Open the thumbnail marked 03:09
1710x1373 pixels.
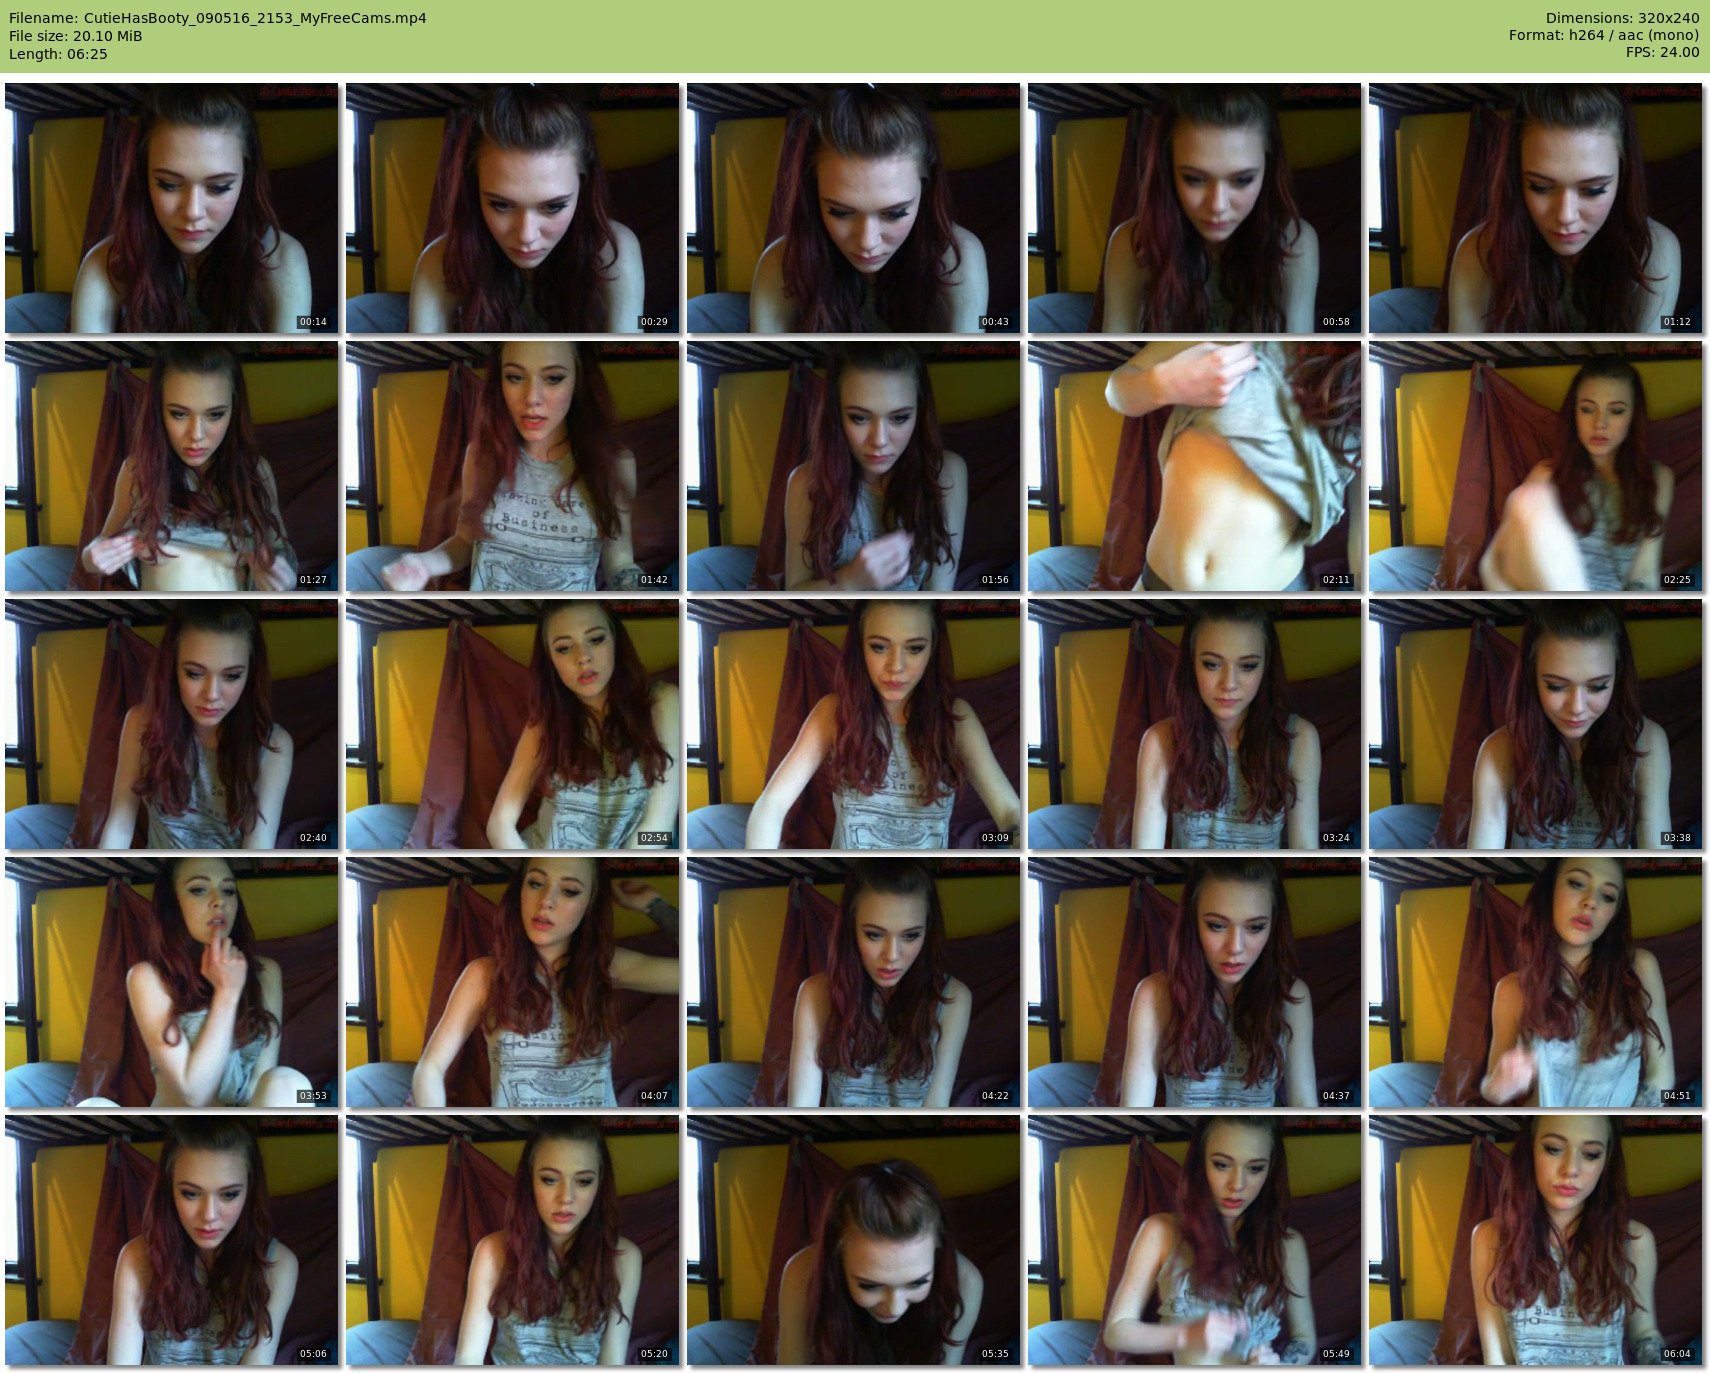point(854,724)
